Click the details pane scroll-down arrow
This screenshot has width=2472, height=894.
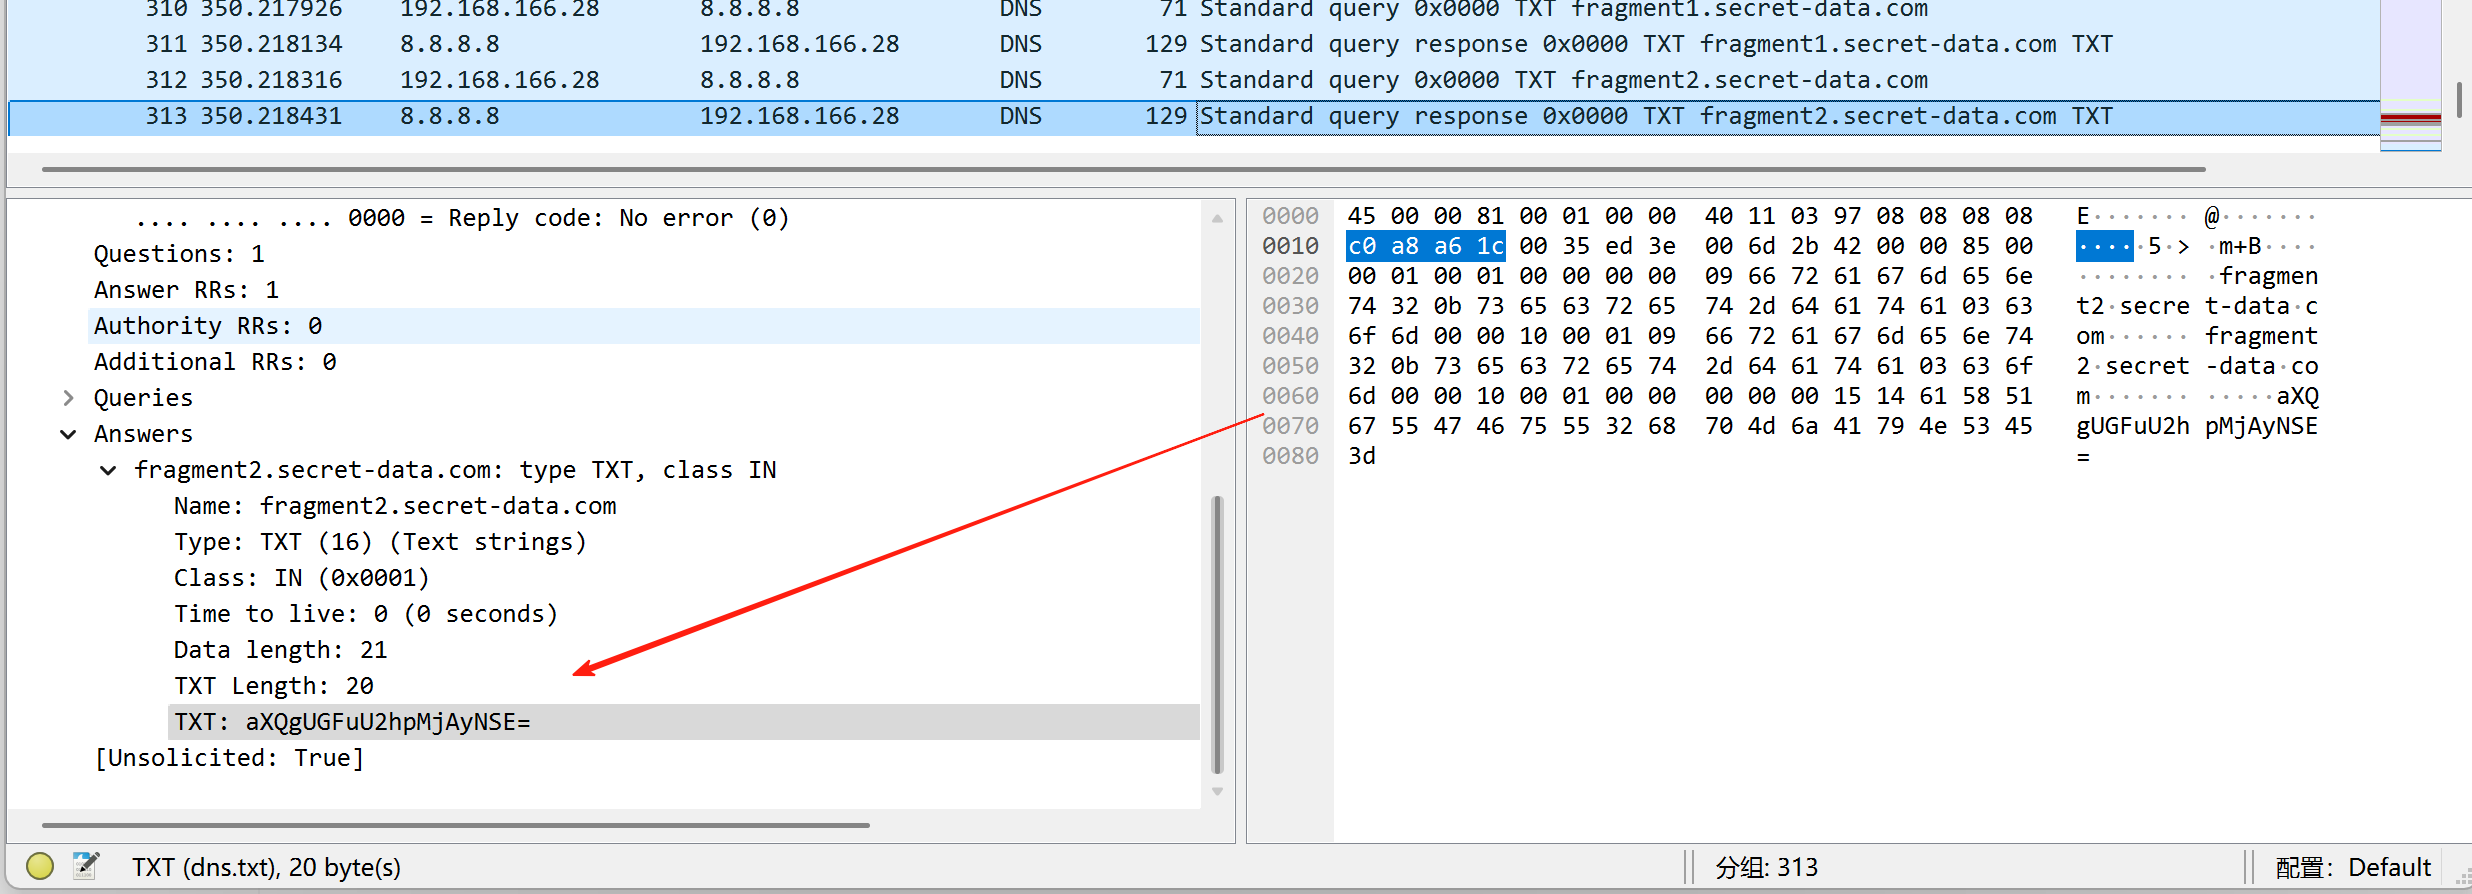(1217, 791)
